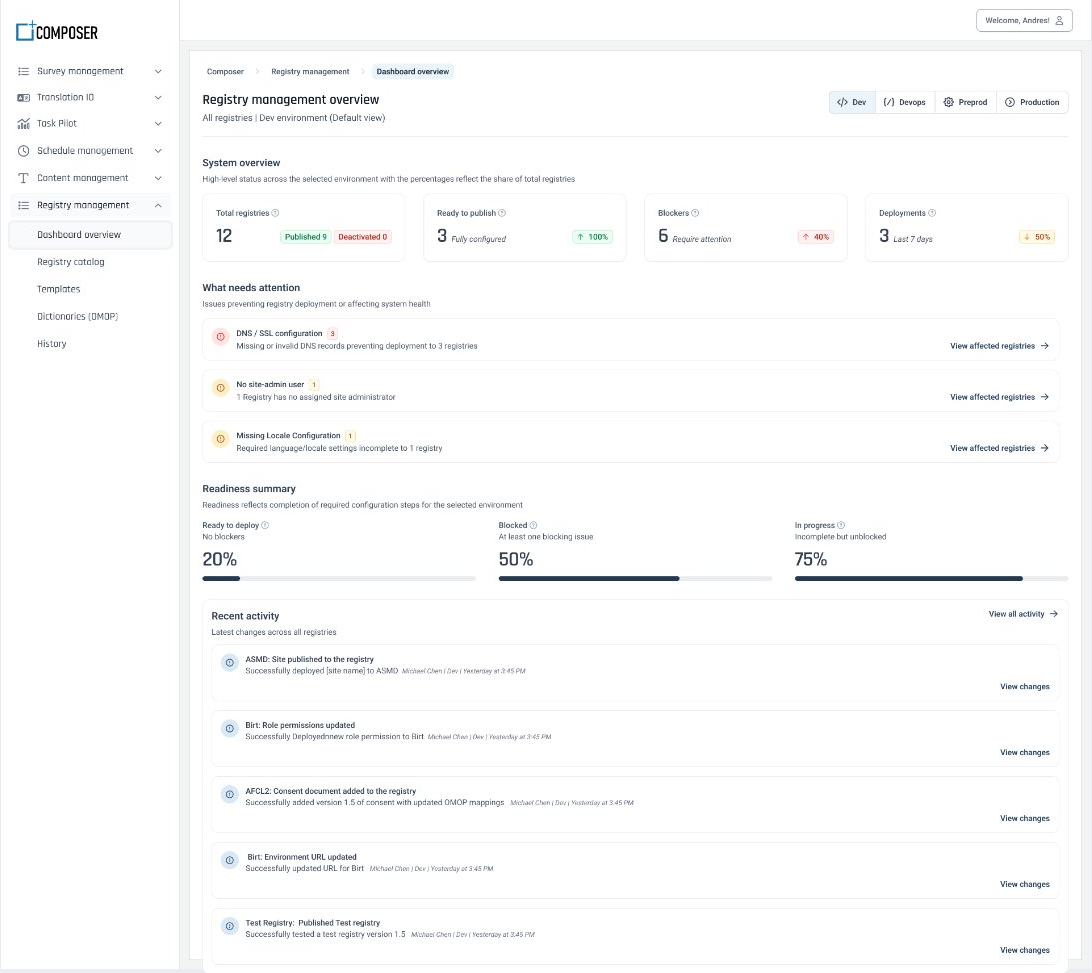The height and width of the screenshot is (973, 1092).
Task: Click the activity icon for Birt Environment URL updated
Action: pyautogui.click(x=229, y=861)
